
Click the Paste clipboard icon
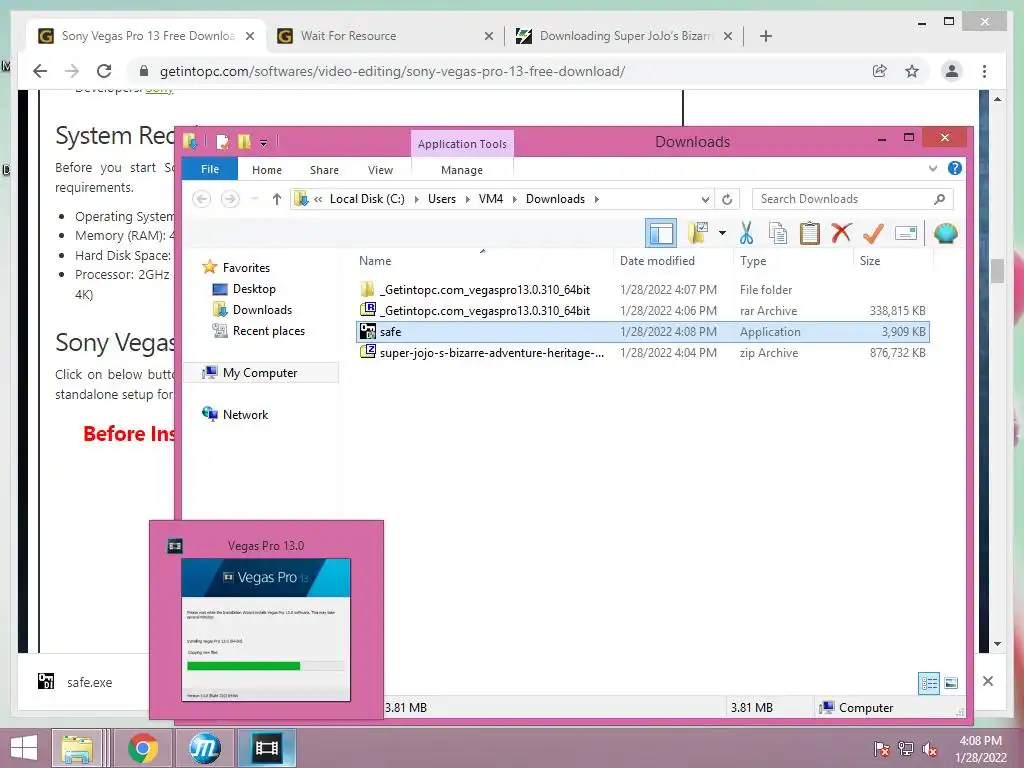tap(809, 232)
